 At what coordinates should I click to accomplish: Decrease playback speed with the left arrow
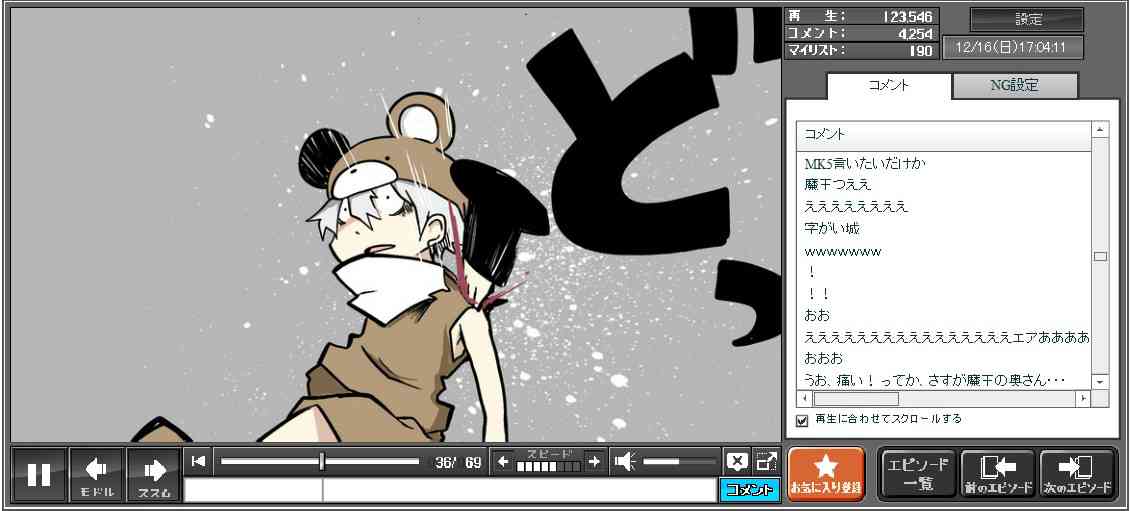(503, 461)
